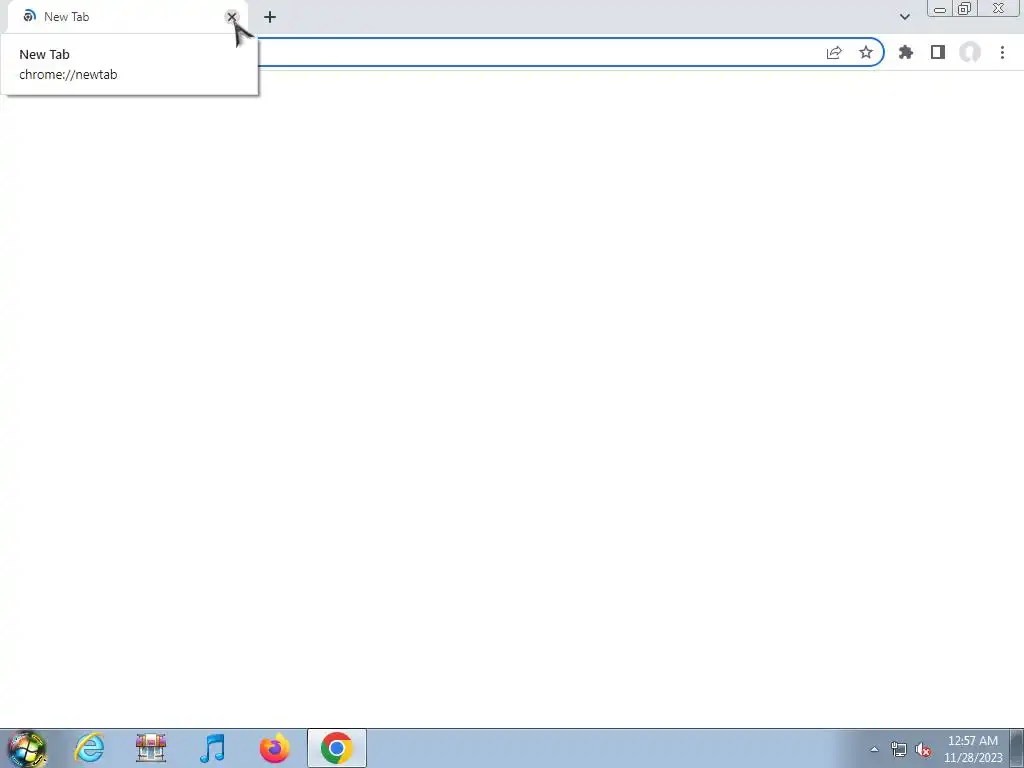The width and height of the screenshot is (1024, 768).
Task: Open the Windows Start menu
Action: tap(27, 748)
